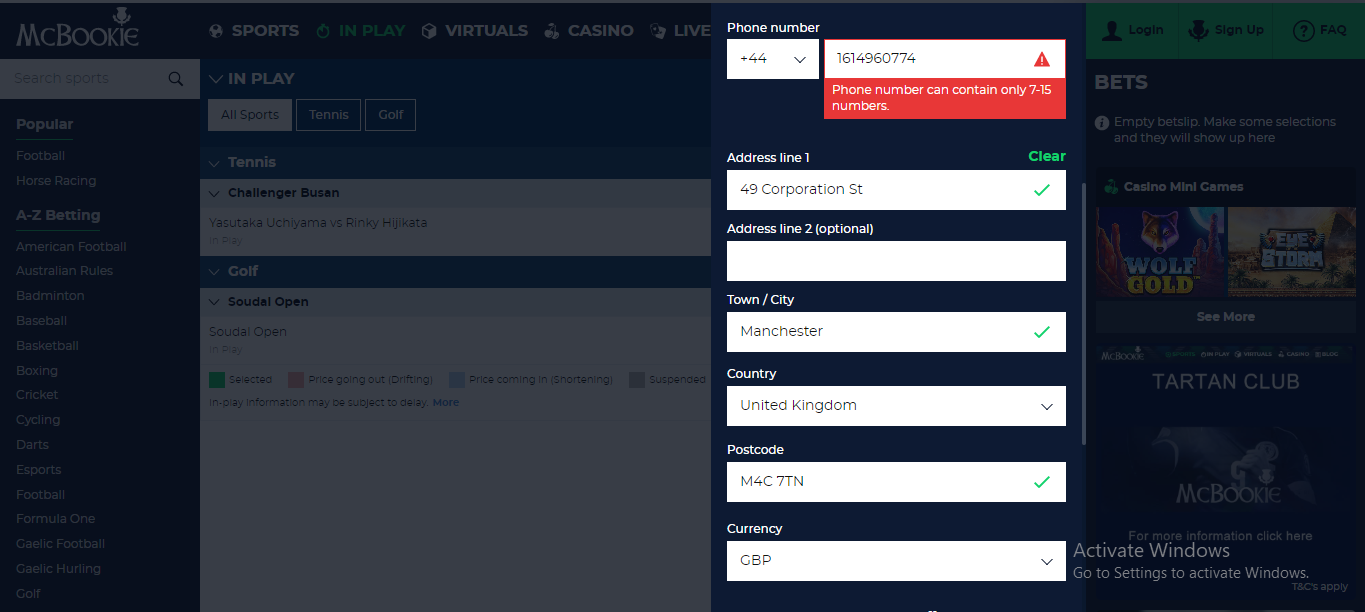The width and height of the screenshot is (1365, 612).
Task: Open the CASINO nav menu
Action: pos(589,31)
